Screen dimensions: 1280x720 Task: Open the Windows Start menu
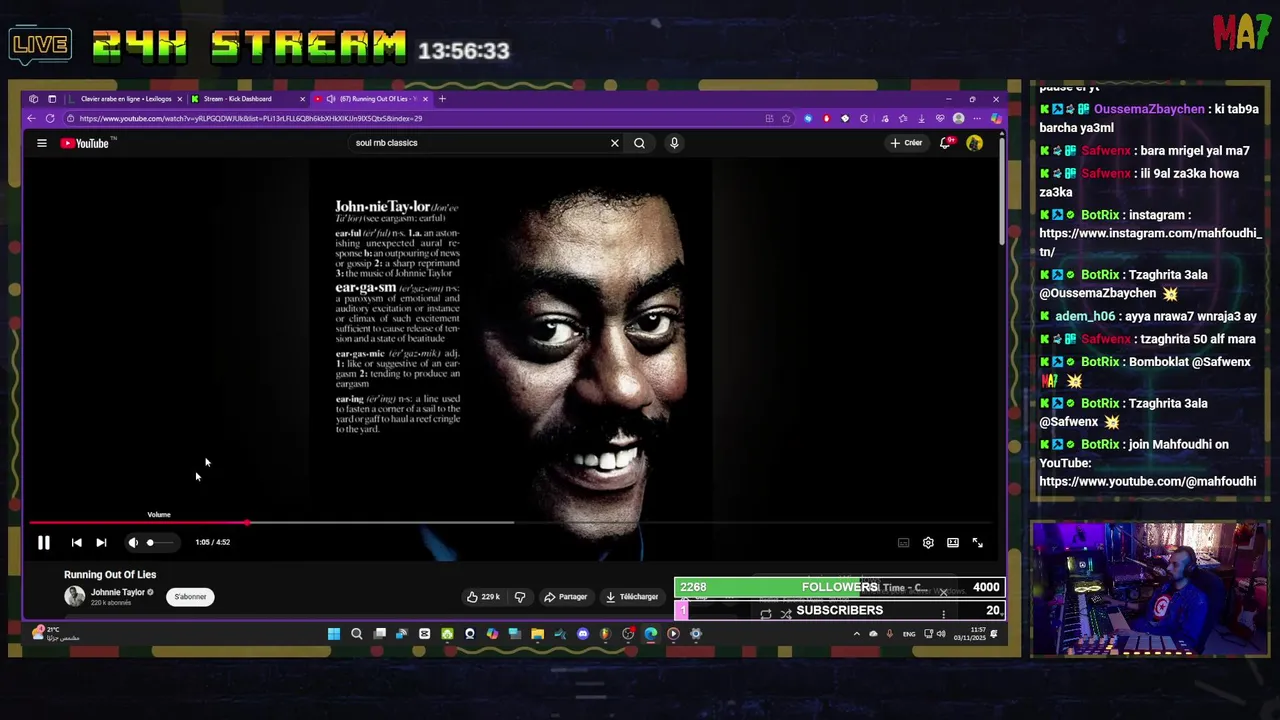[x=333, y=633]
